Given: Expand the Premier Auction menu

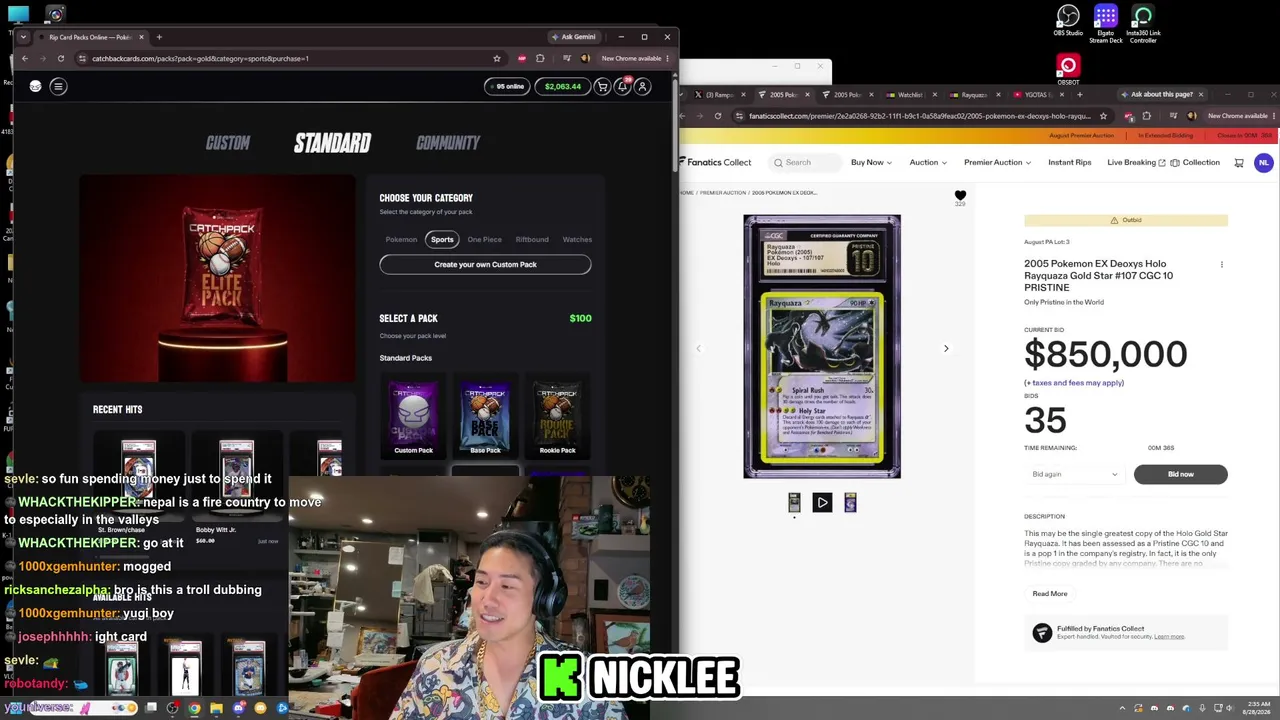Looking at the screenshot, I should [997, 163].
